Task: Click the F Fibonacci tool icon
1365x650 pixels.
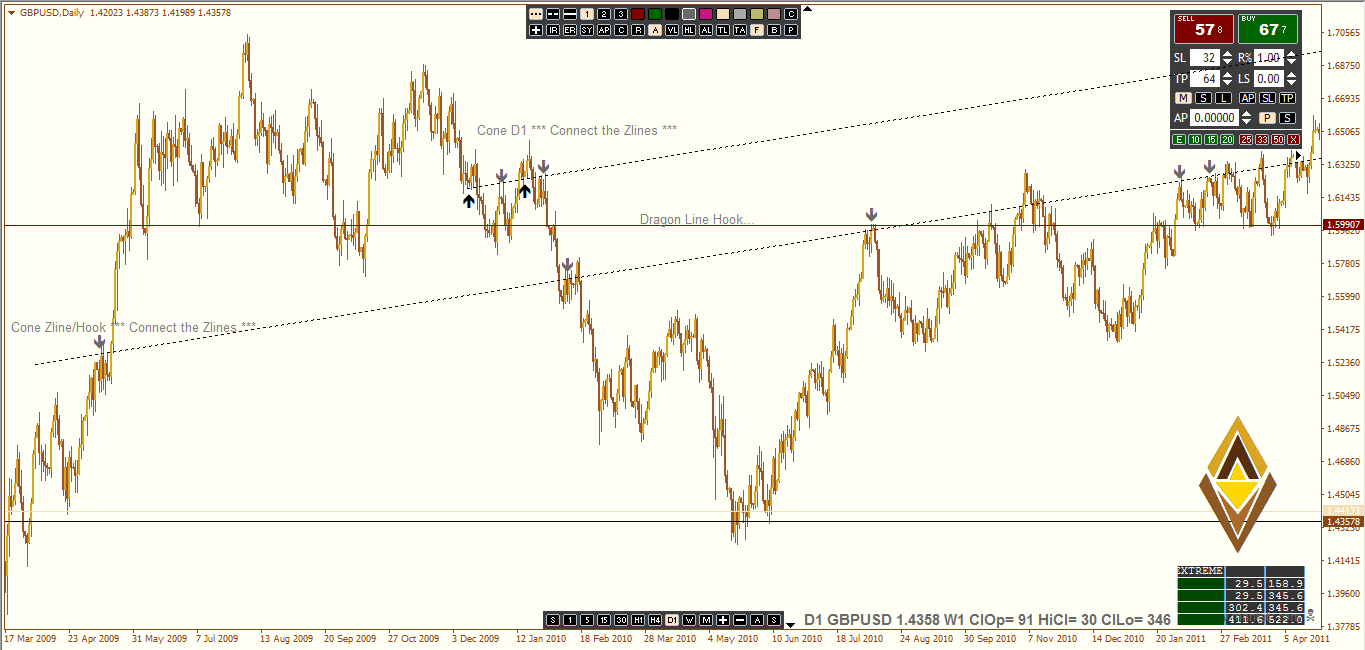Action: point(757,29)
